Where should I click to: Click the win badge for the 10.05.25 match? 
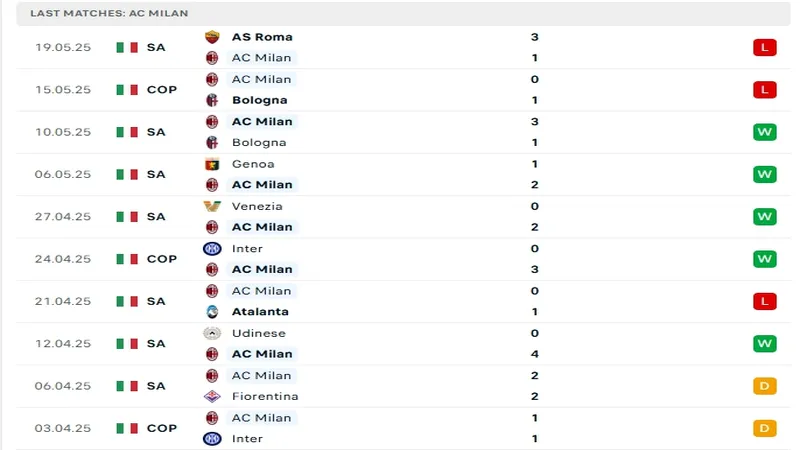pos(765,132)
